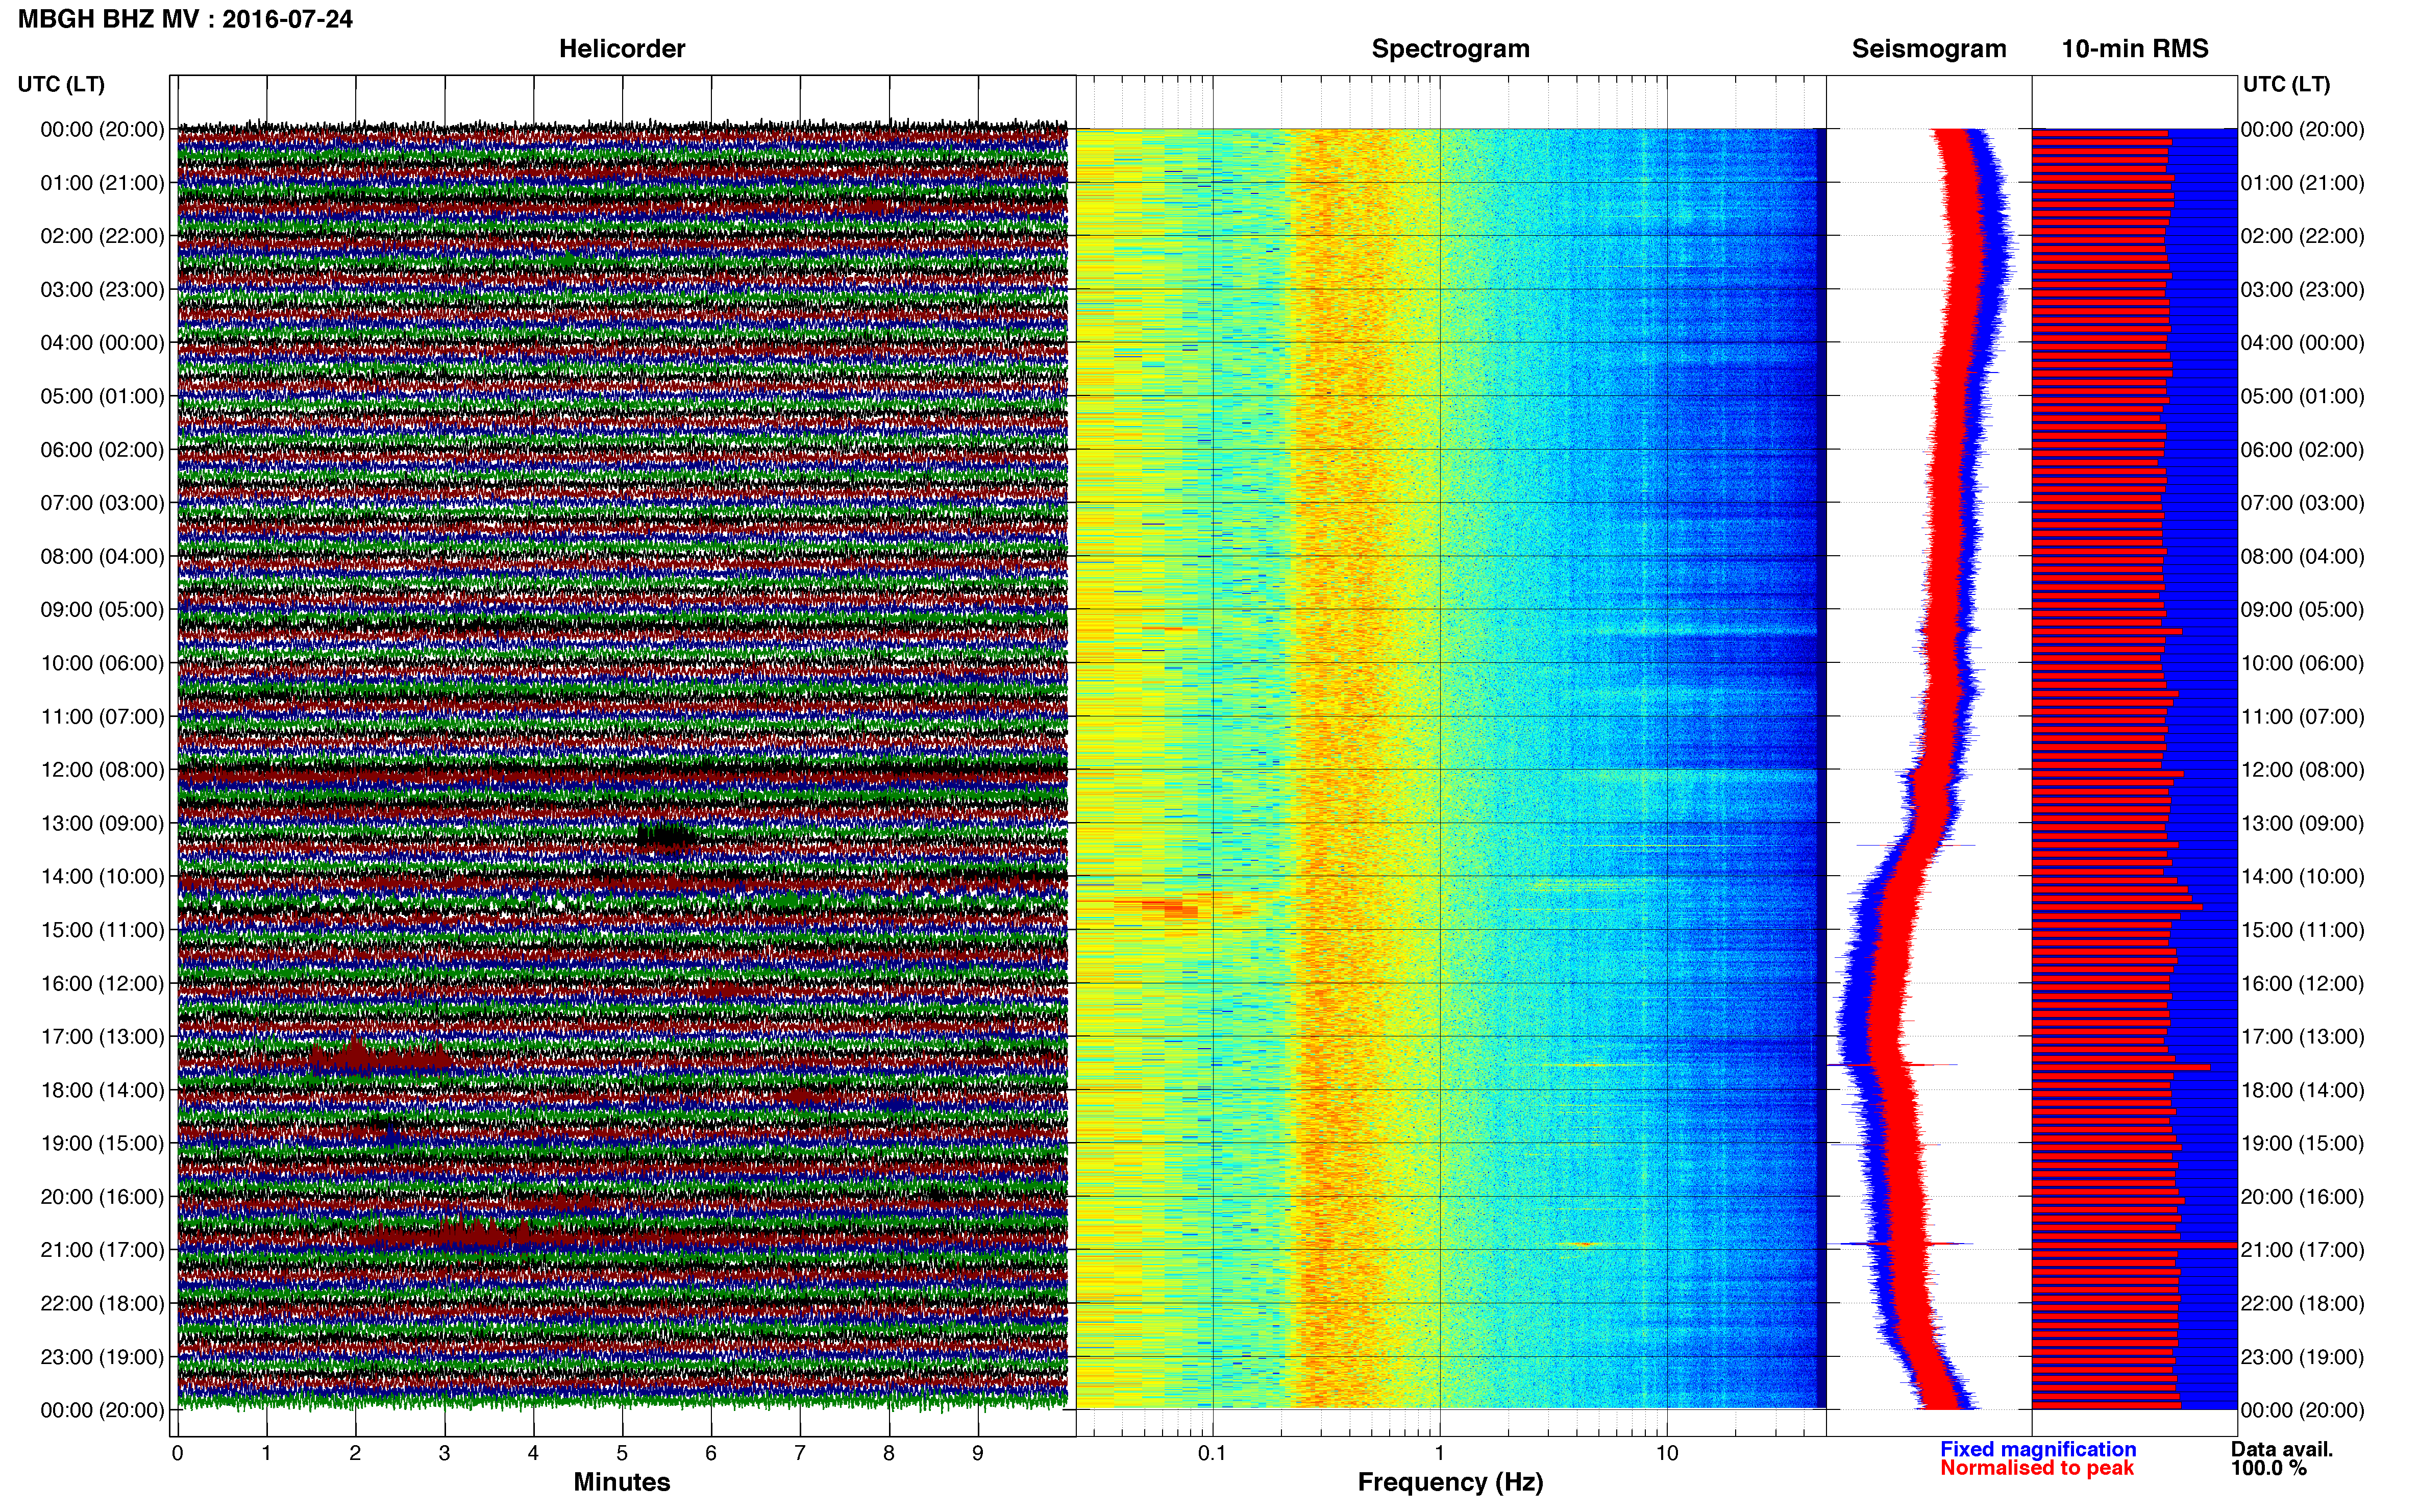The width and height of the screenshot is (2419, 1512).
Task: Click the '6' tick on the Minutes axis
Action: click(x=711, y=1454)
